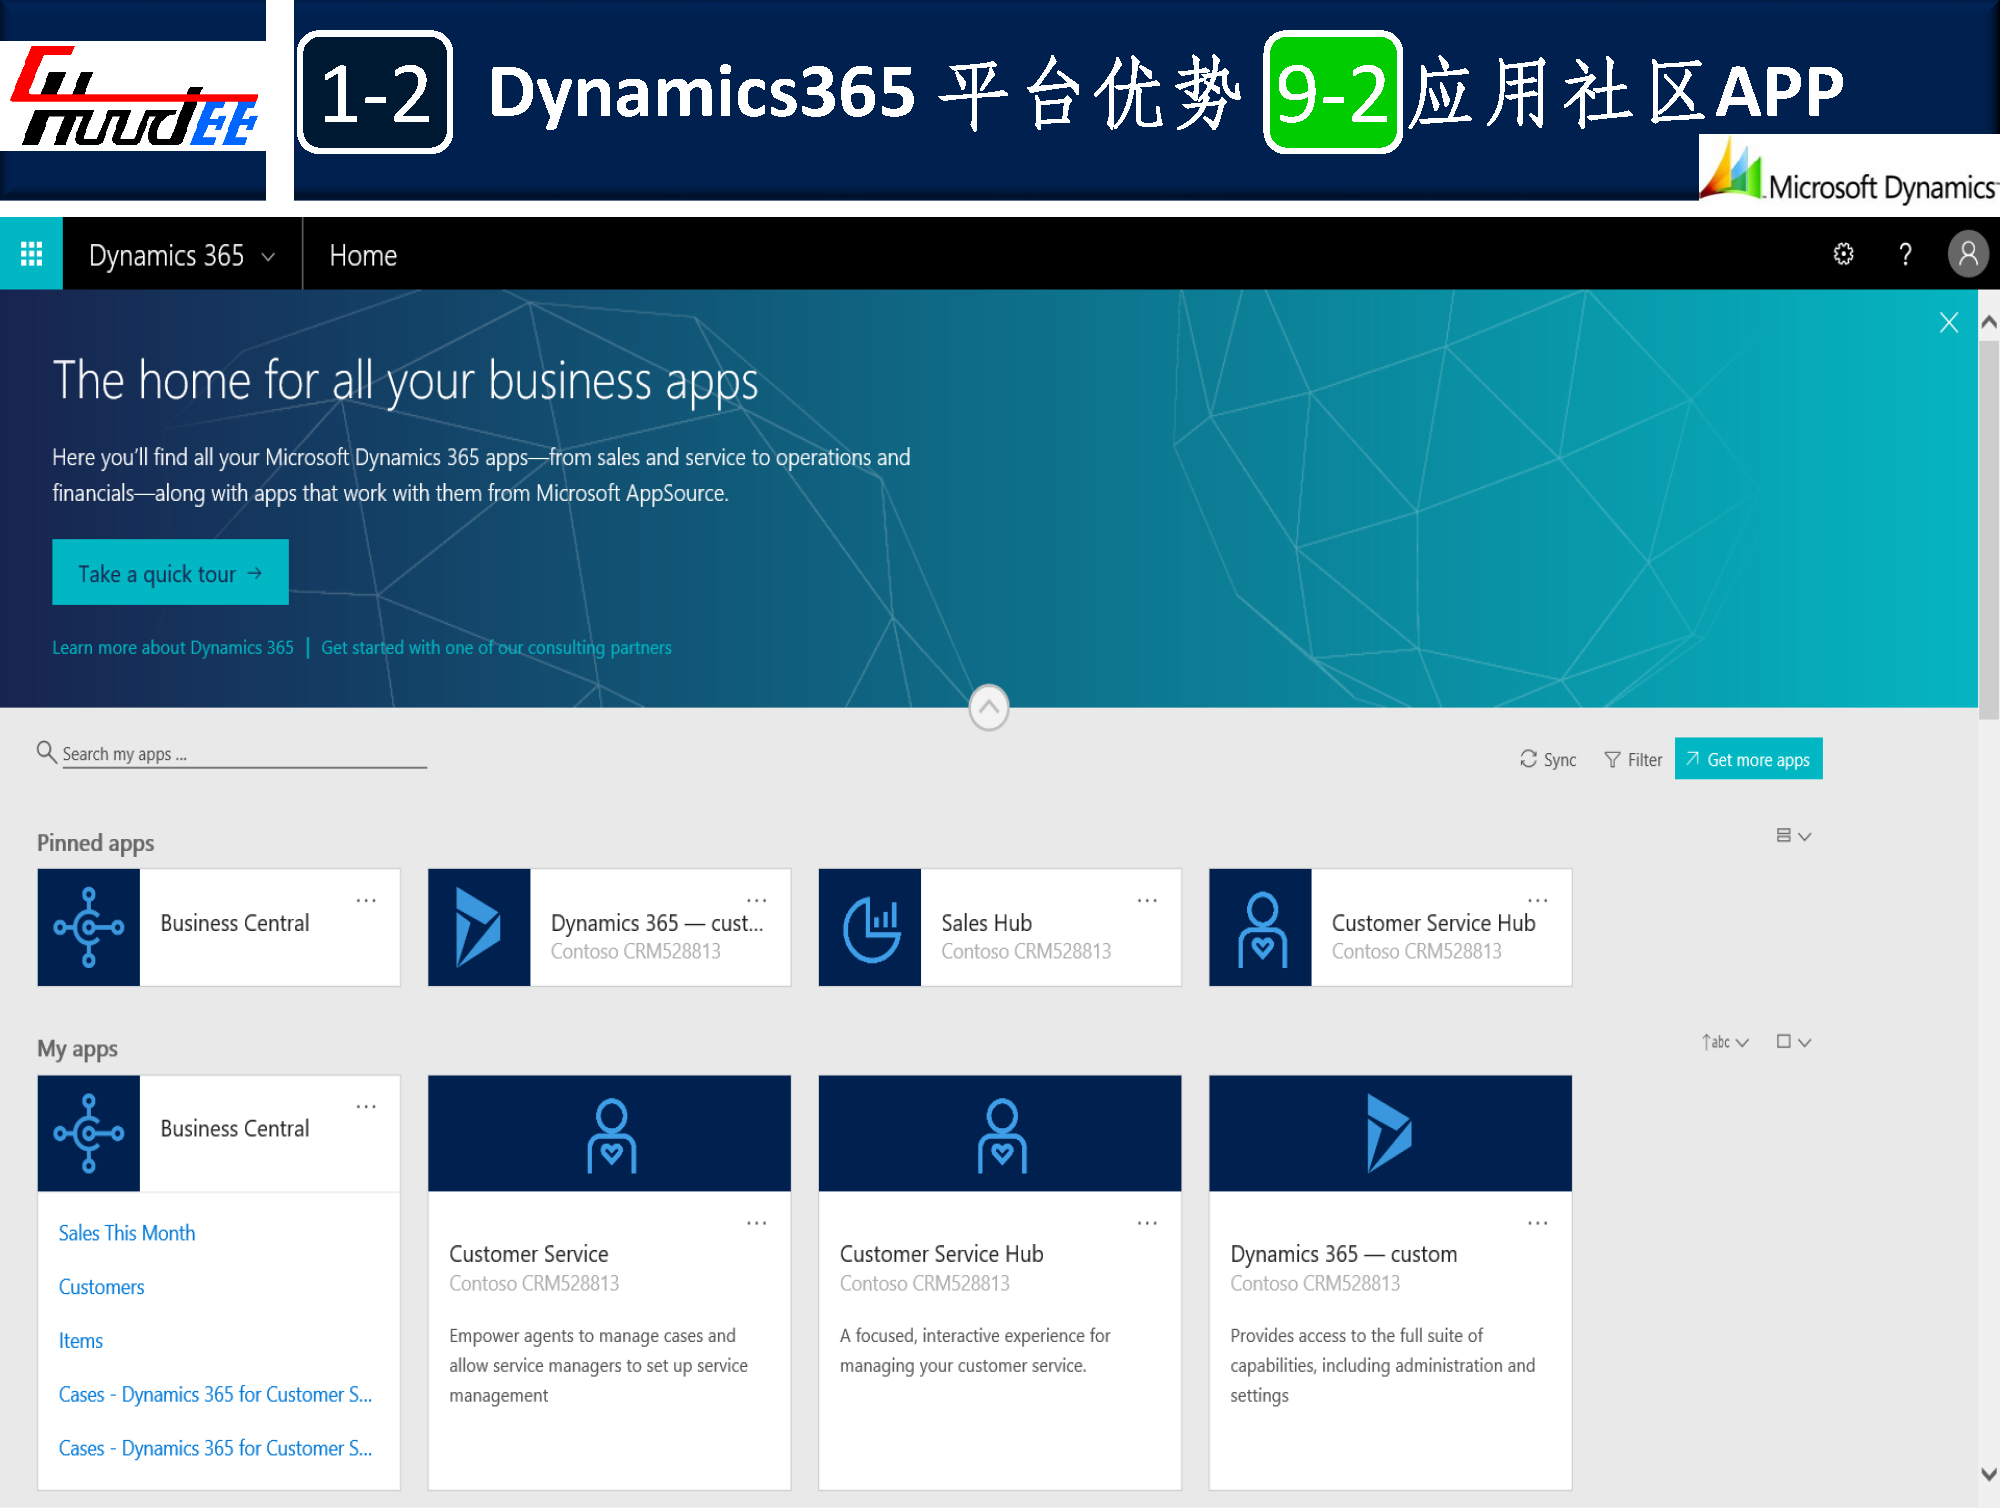The width and height of the screenshot is (2000, 1508).
Task: Open the abc sort order dropdown
Action: (1725, 1042)
